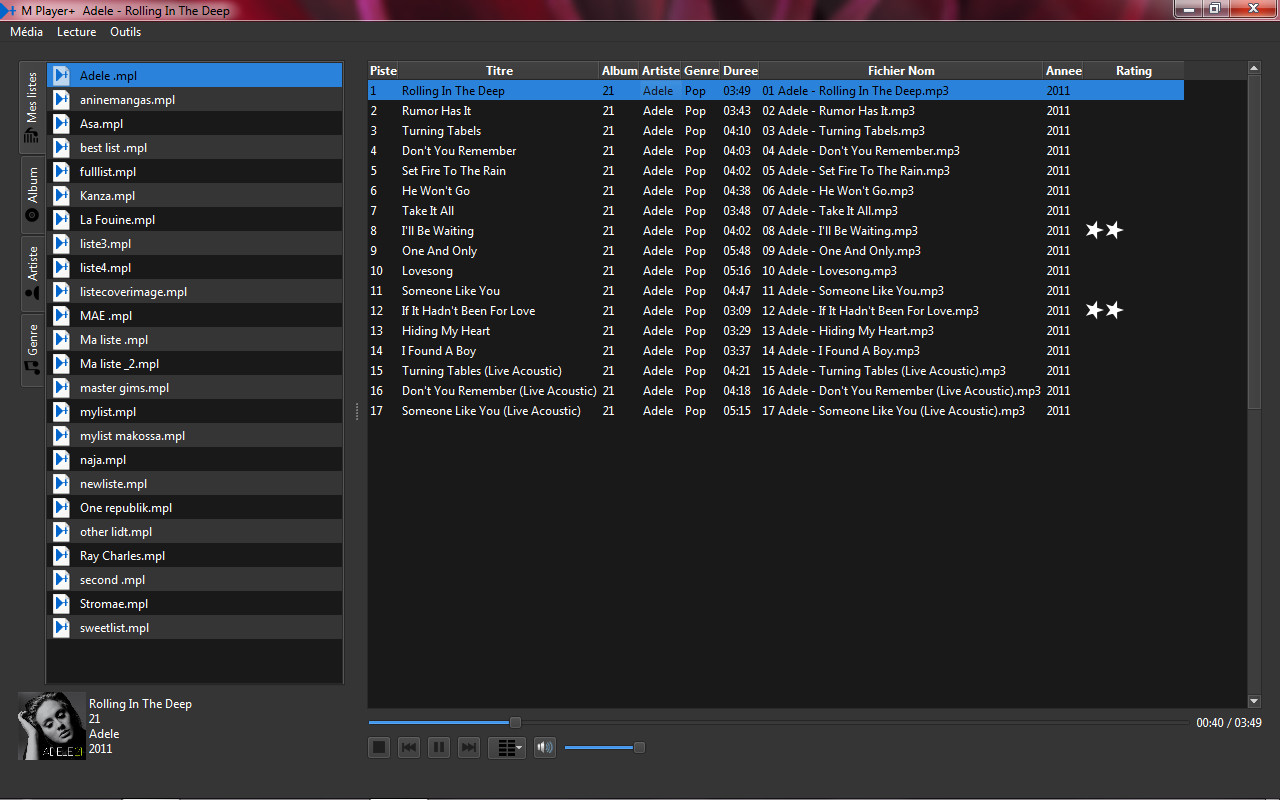Sort tracks by Piste column header
Screen dimensions: 1280x800
pos(383,71)
